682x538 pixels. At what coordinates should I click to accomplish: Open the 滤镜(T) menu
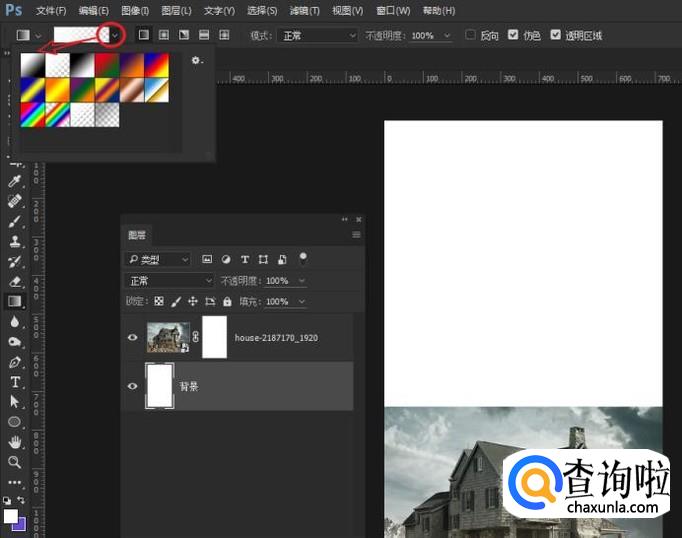[x=305, y=10]
